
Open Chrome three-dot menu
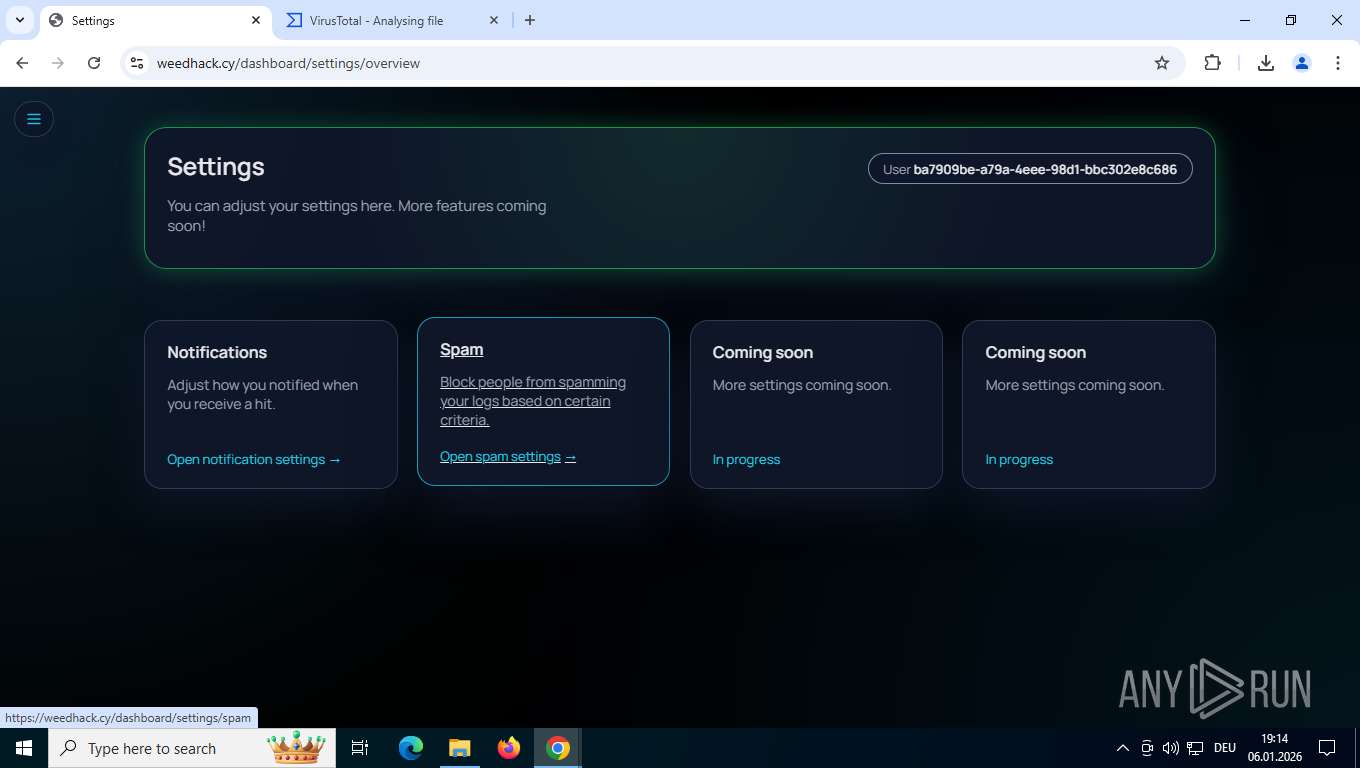[1338, 63]
